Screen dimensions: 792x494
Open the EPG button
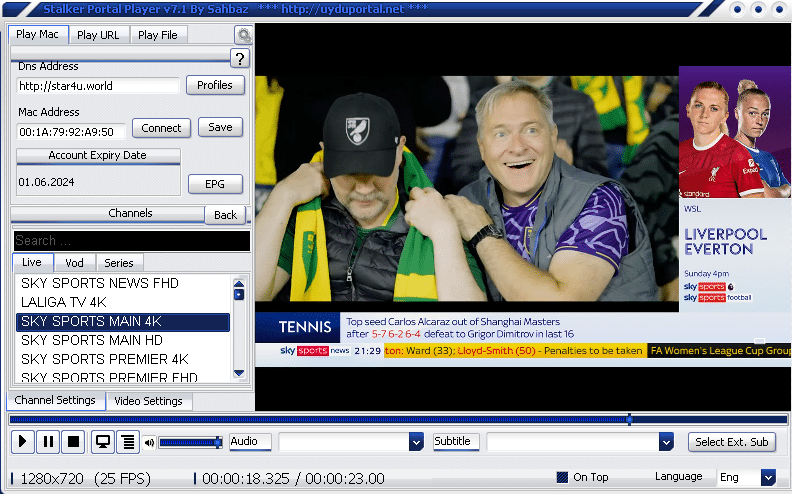[215, 184]
